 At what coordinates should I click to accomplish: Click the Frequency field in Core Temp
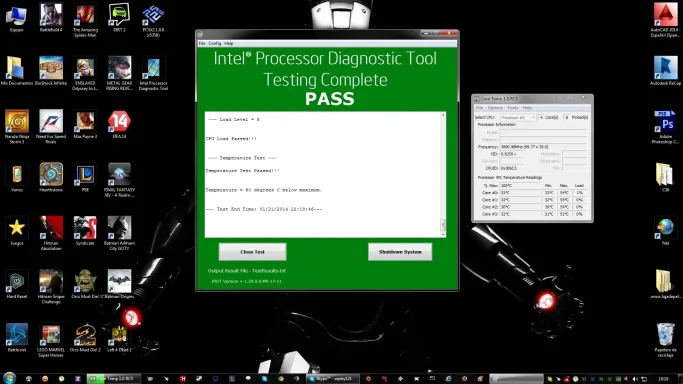pyautogui.click(x=543, y=147)
